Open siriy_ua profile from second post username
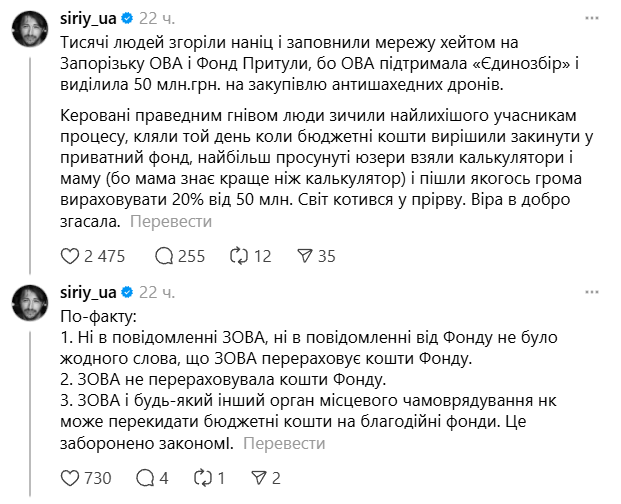This screenshot has height=504, width=621. (88, 292)
